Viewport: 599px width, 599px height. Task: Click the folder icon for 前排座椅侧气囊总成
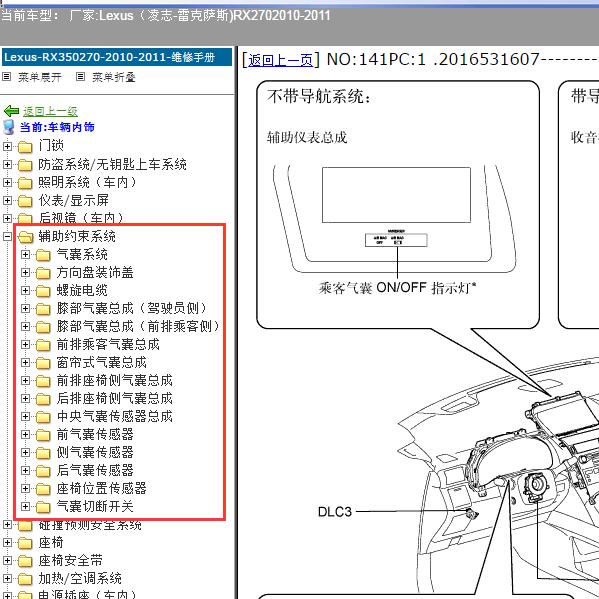(43, 381)
